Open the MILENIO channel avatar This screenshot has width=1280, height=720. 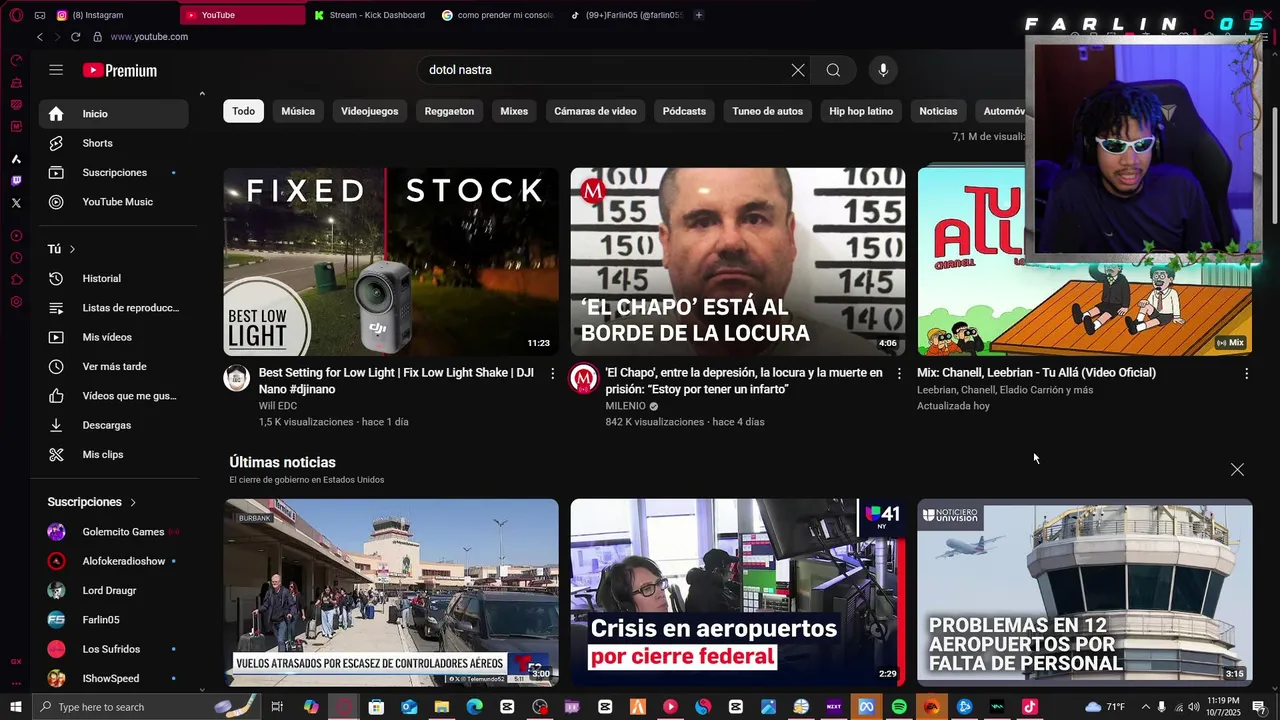tap(584, 379)
